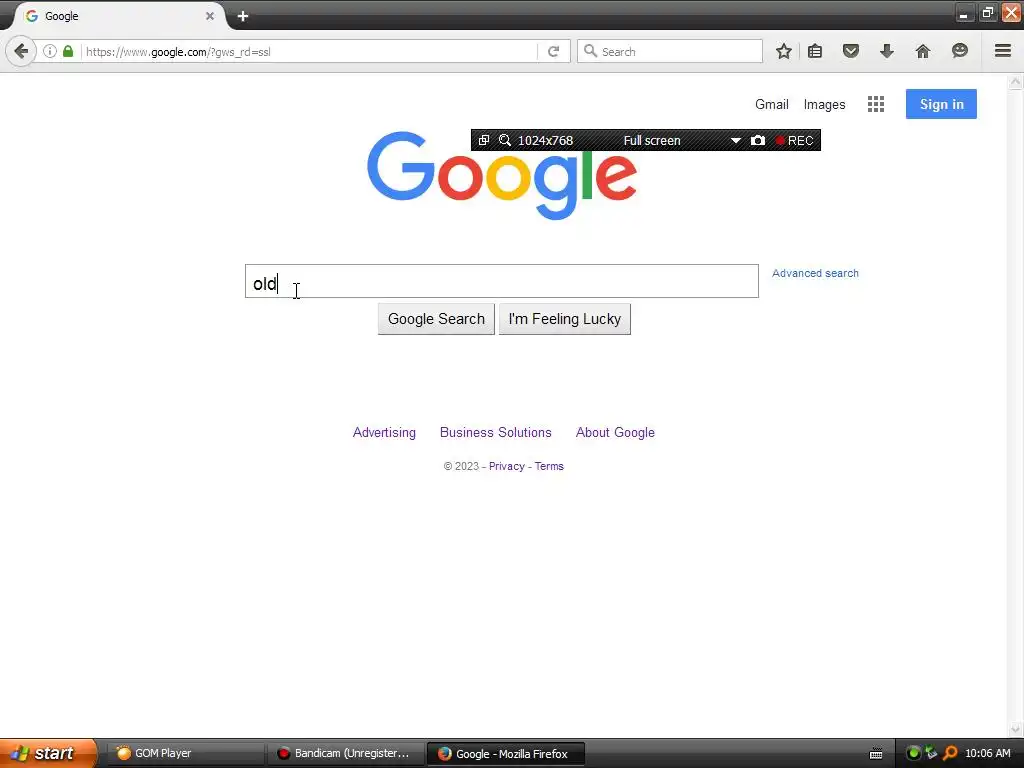The image size is (1024, 768).
Task: Open a new tab with plus button
Action: [243, 16]
